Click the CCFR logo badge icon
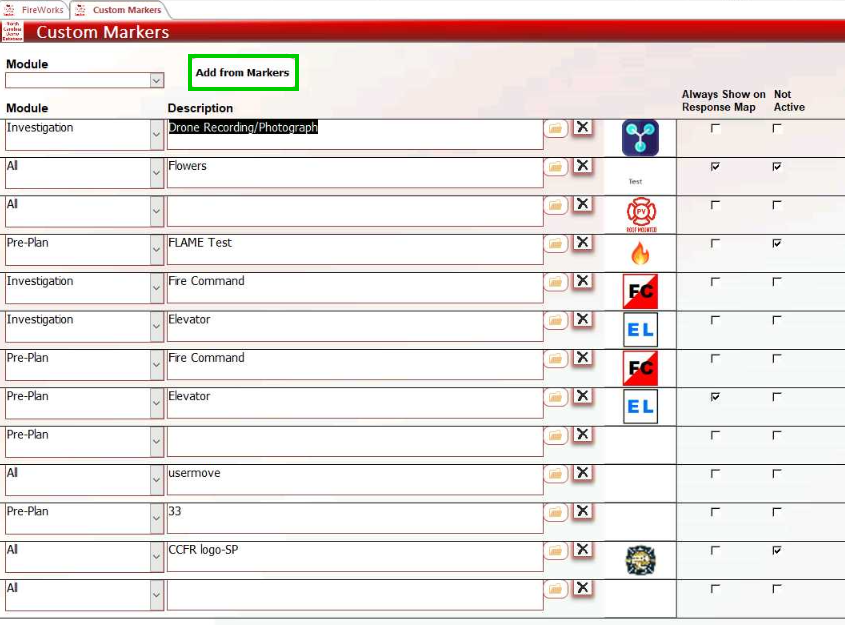 click(640, 560)
